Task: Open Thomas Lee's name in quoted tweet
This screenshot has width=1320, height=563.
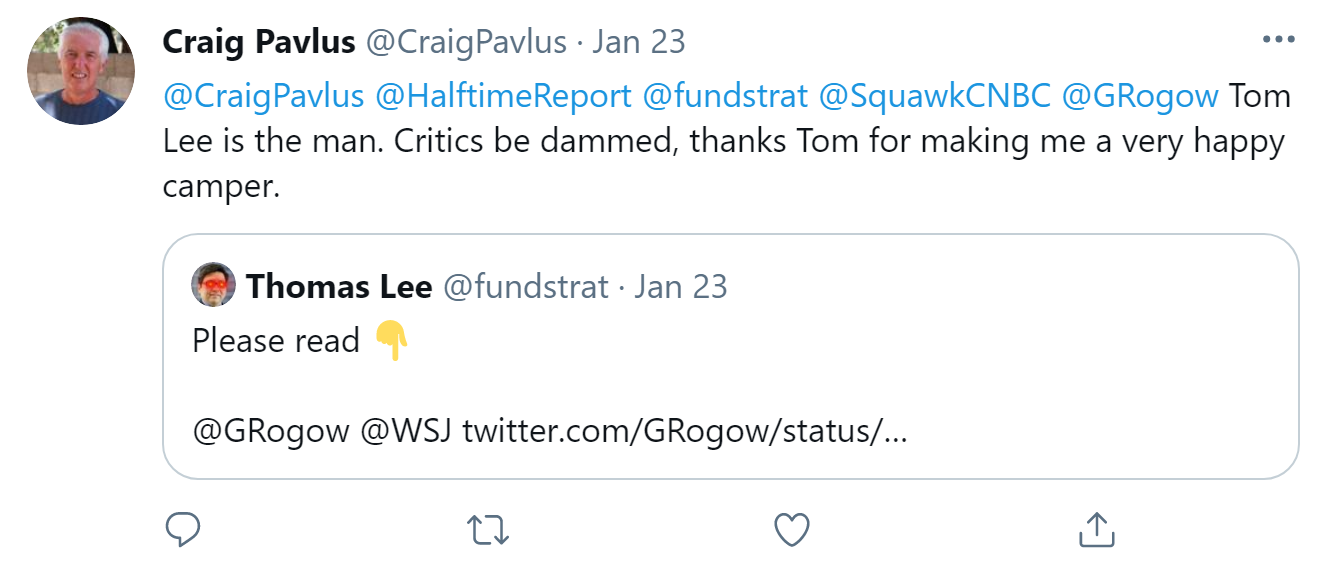Action: pos(339,288)
